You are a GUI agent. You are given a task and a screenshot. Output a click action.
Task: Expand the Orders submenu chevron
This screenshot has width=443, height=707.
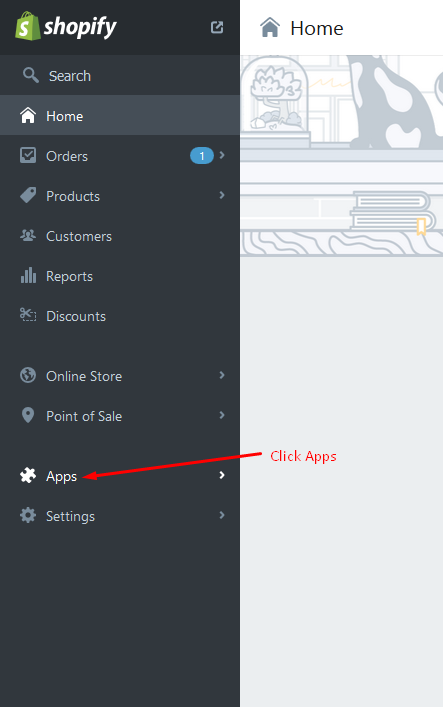coord(222,155)
